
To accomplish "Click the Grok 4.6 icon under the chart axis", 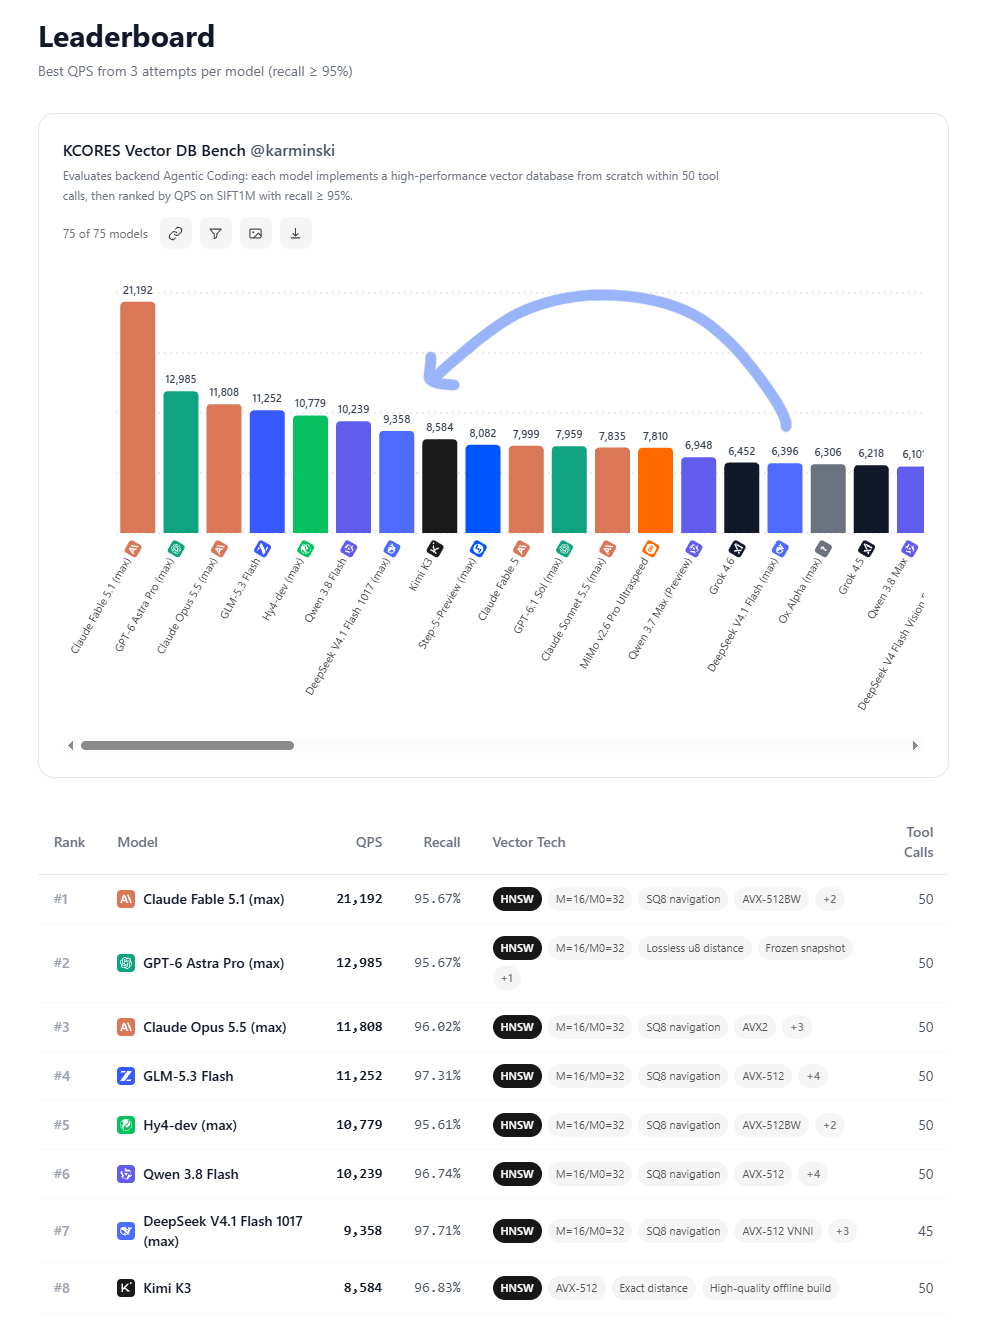I will pyautogui.click(x=737, y=548).
